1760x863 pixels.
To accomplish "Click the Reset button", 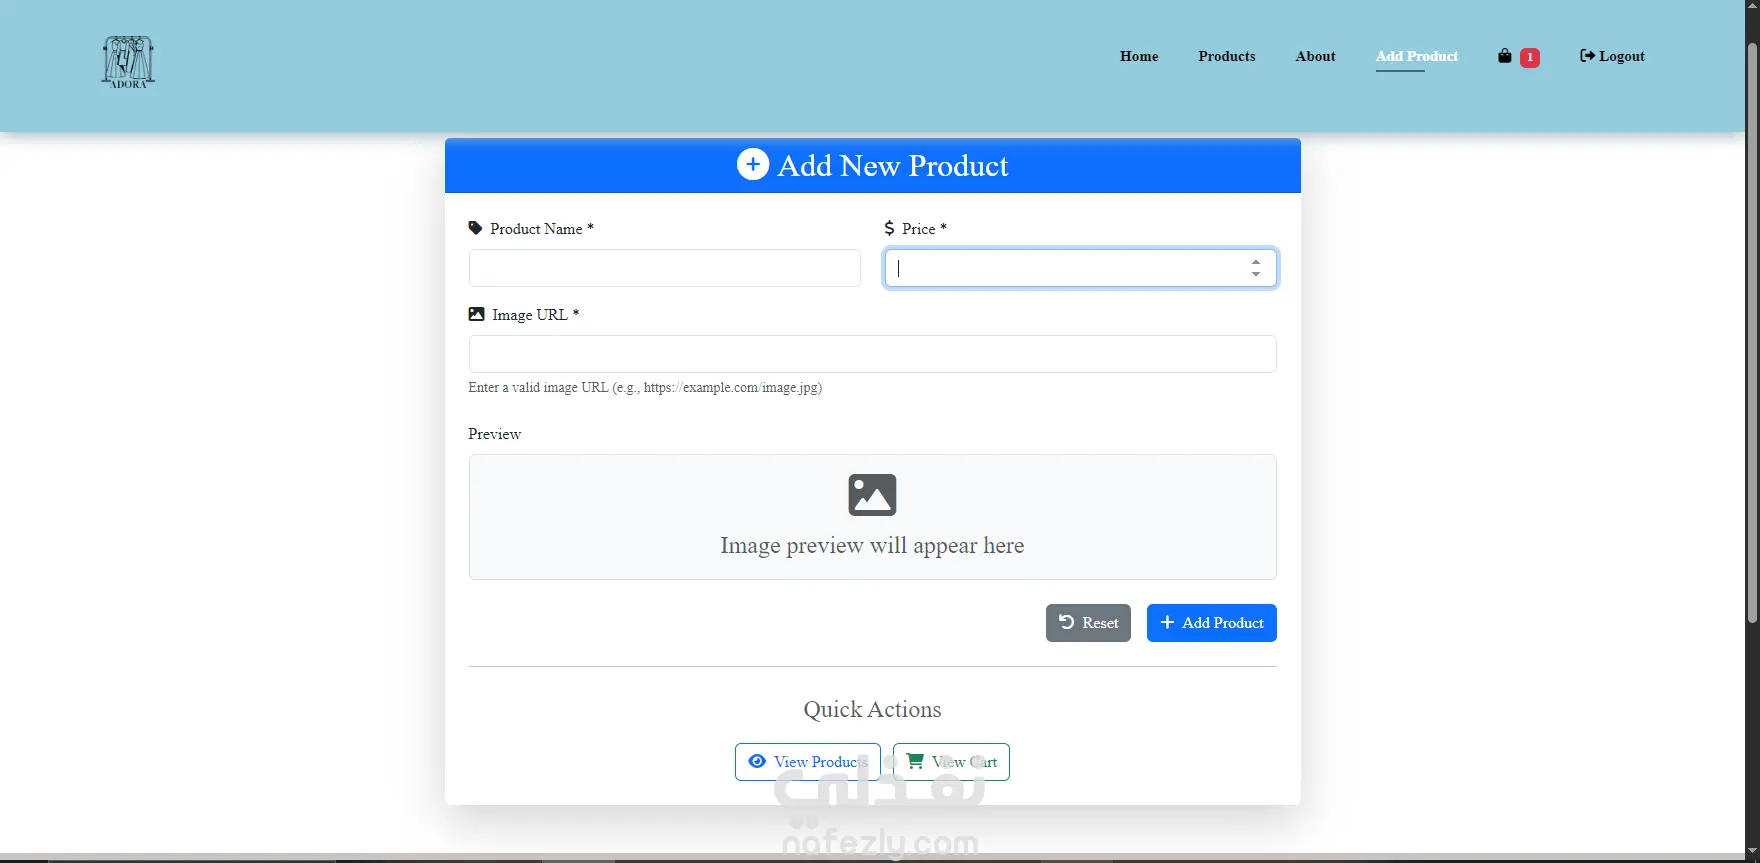I will click(1088, 623).
